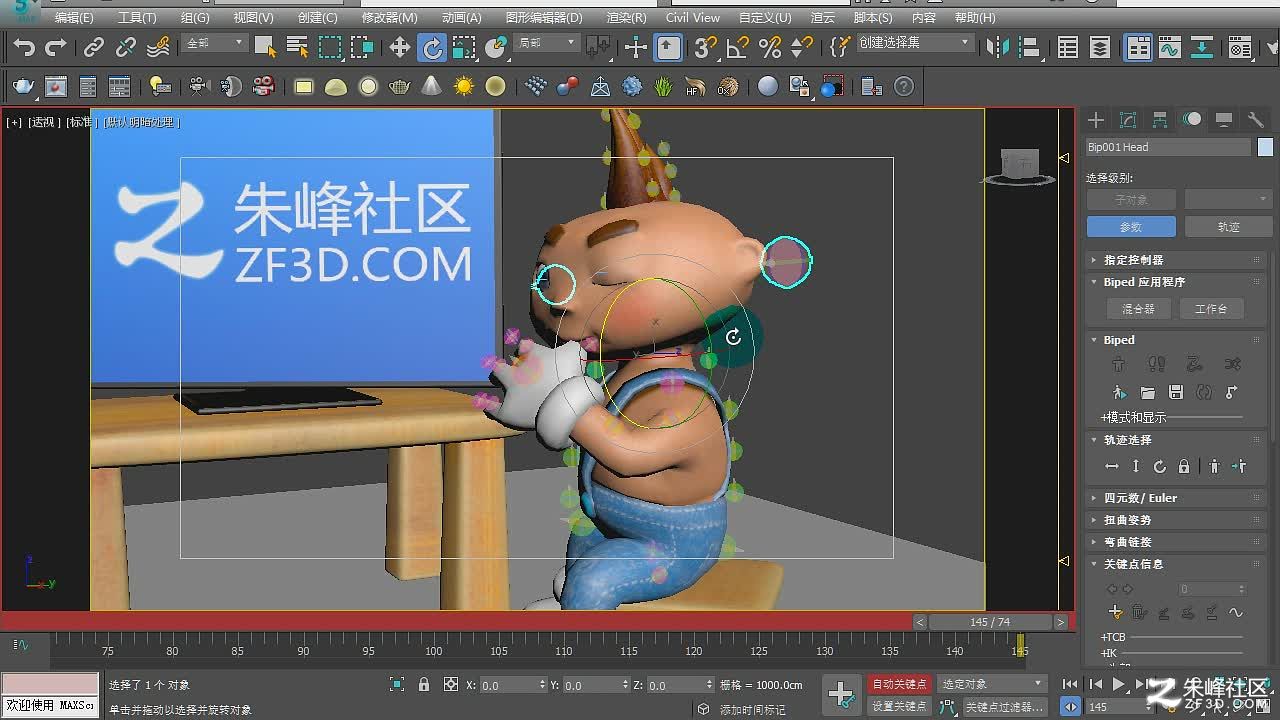
Task: Click the 工作台 button
Action: tap(1211, 309)
